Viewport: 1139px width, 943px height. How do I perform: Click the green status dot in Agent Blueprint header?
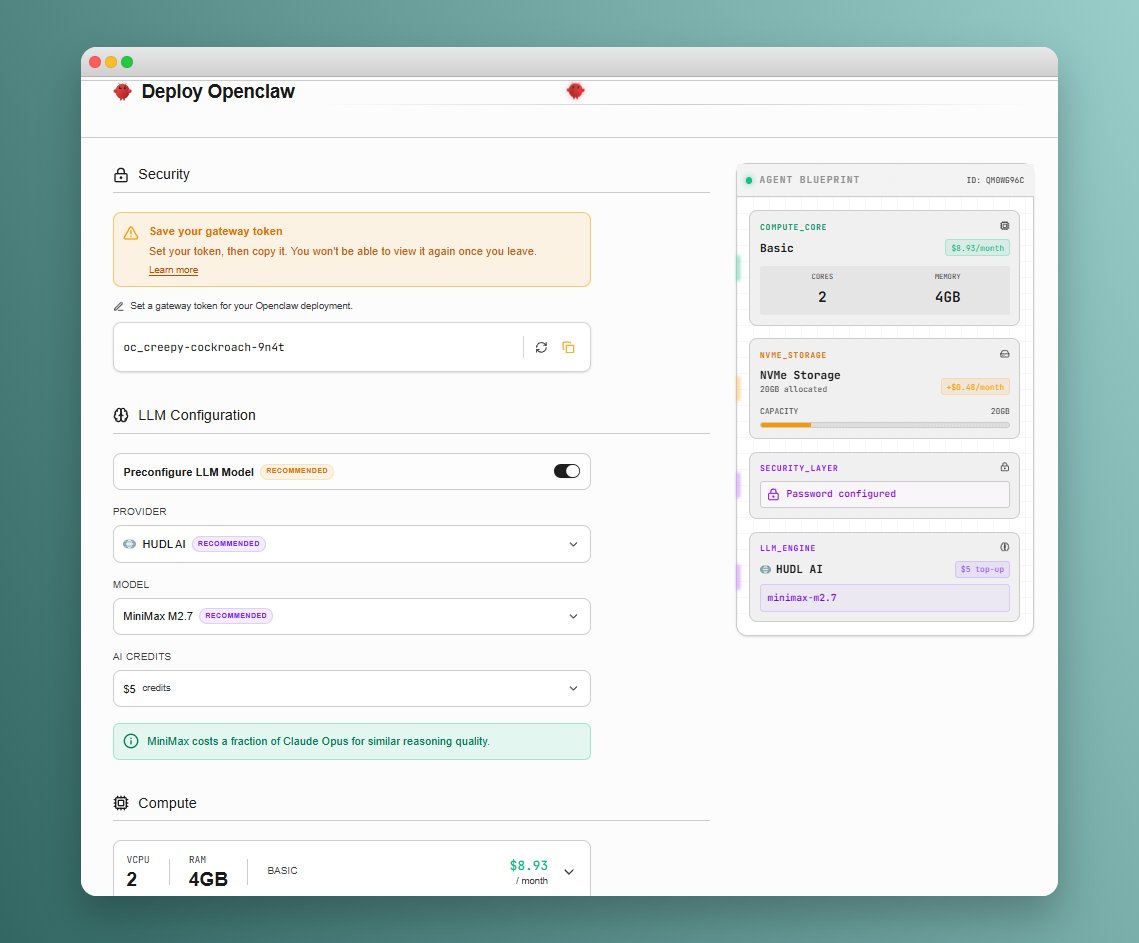click(749, 180)
